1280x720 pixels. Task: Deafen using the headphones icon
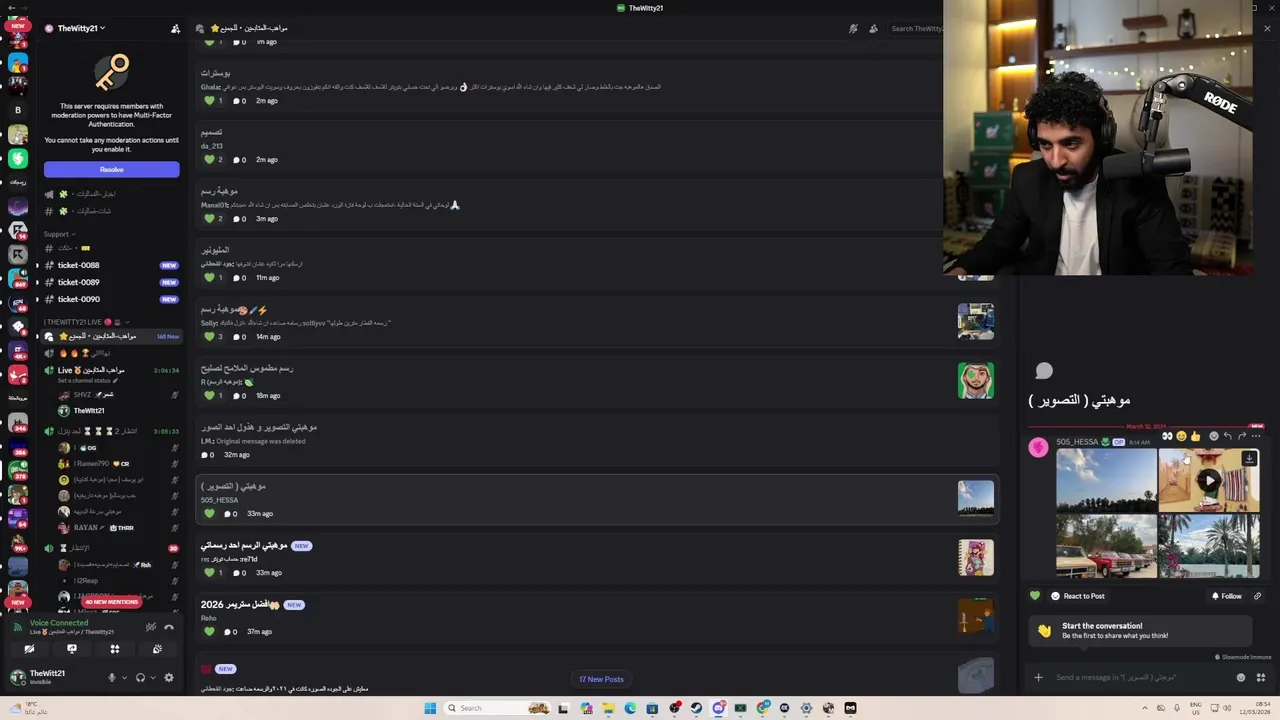(x=140, y=677)
